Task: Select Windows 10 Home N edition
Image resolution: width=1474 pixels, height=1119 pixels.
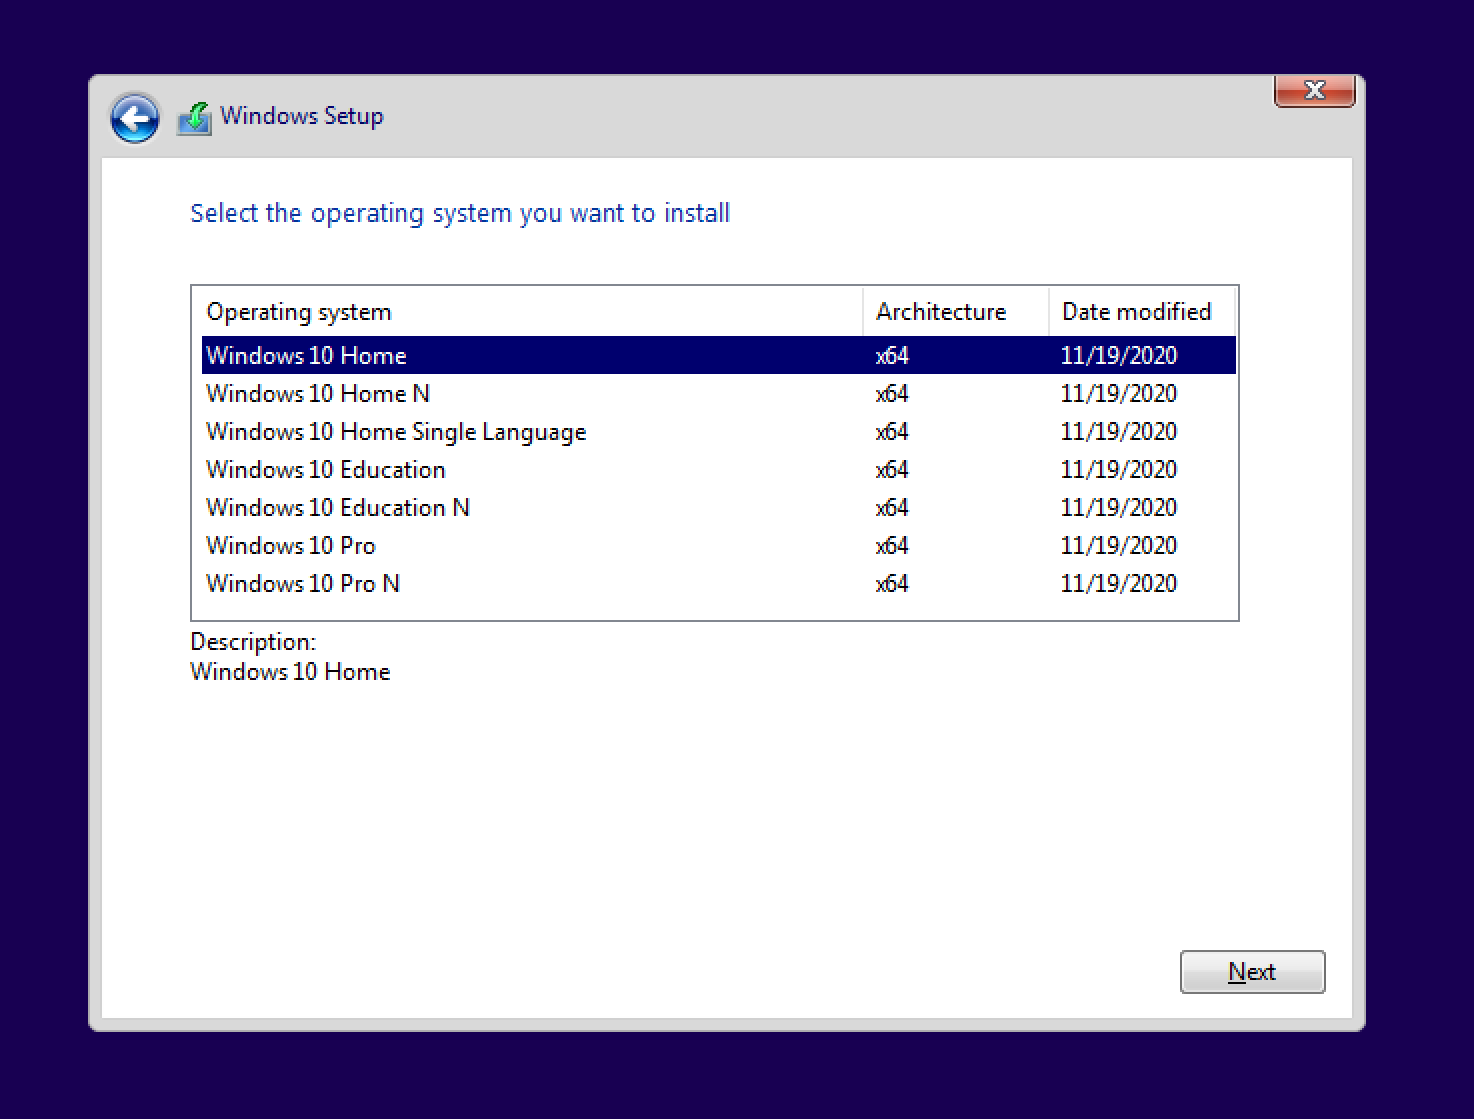Action: tap(719, 394)
